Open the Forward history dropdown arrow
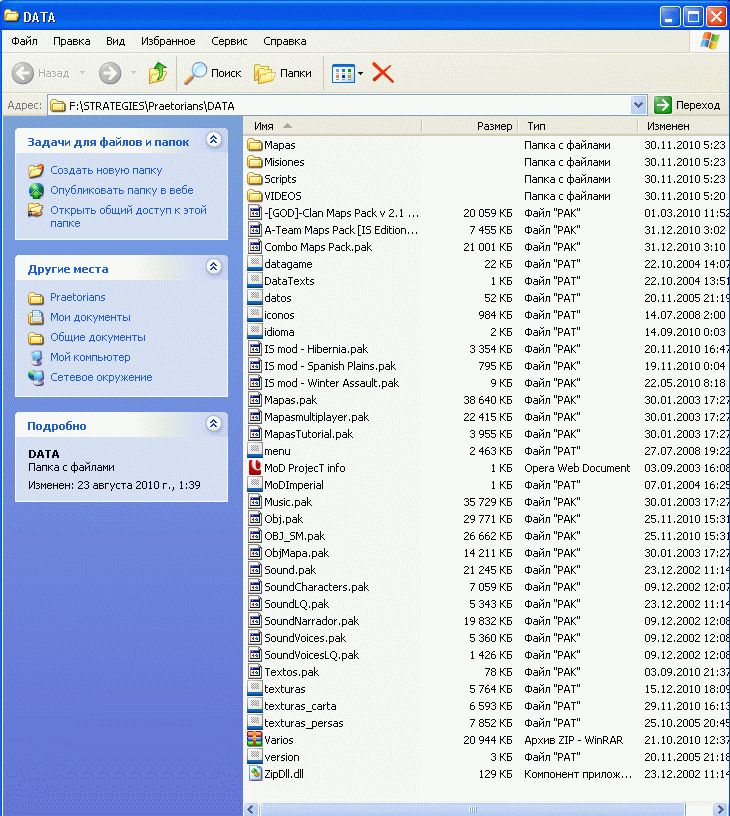The width and height of the screenshot is (730, 816). coord(133,73)
